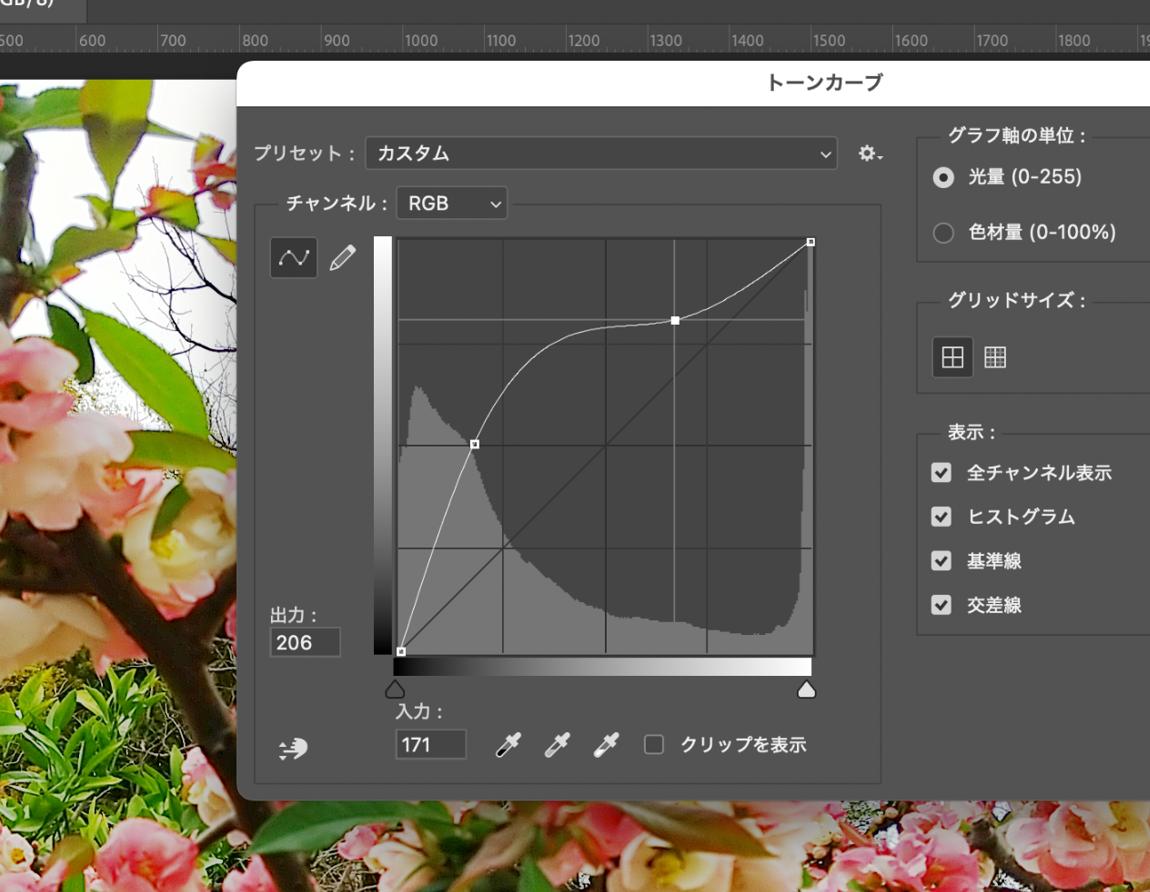Open the preset options gear menu
Viewport: 1150px width, 892px height.
870,153
